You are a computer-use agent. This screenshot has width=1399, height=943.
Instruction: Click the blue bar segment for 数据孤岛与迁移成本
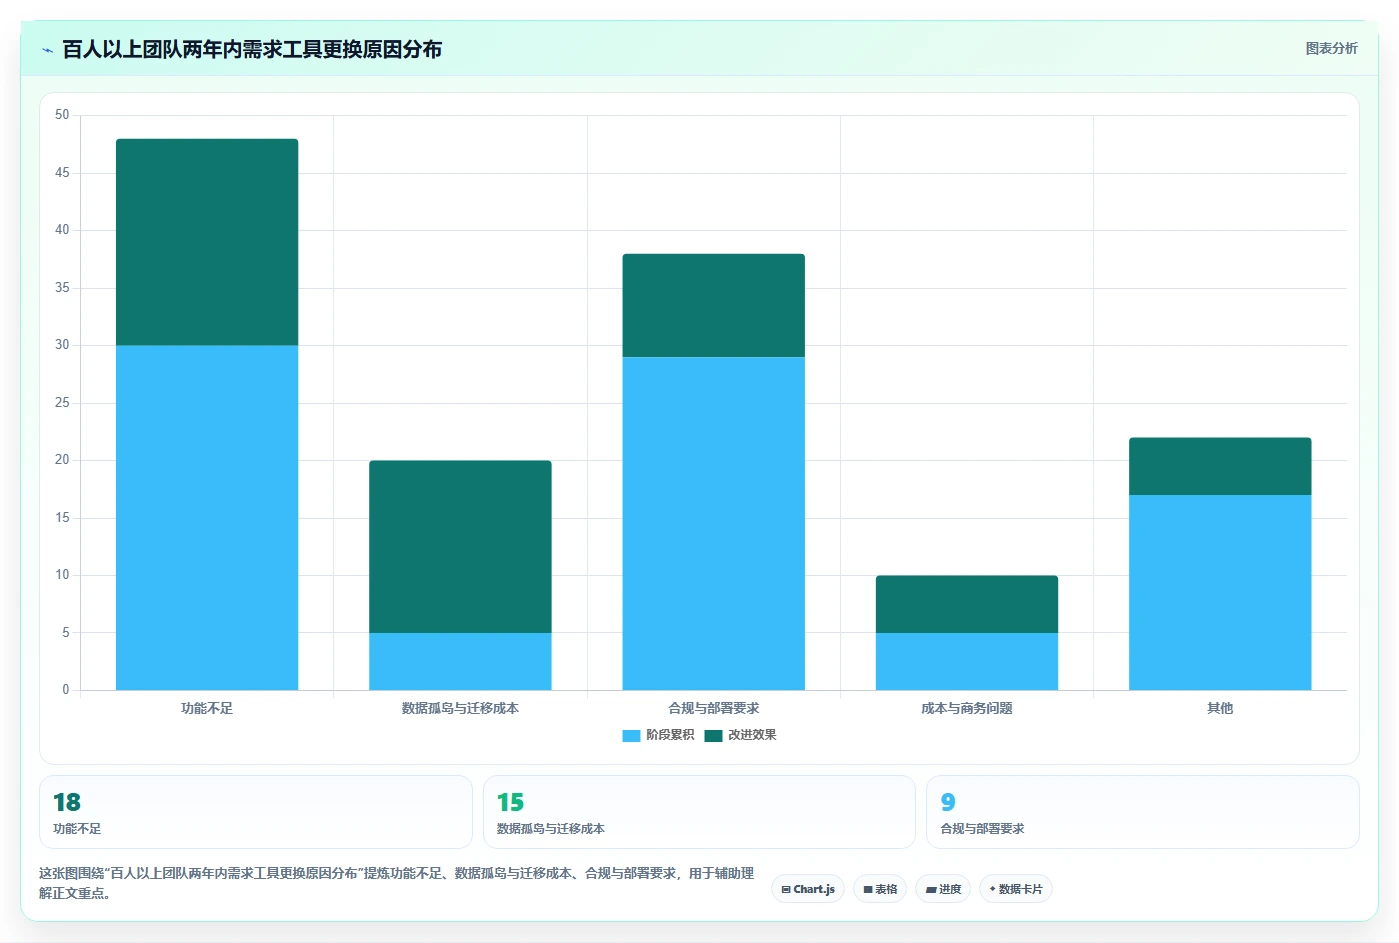(460, 661)
